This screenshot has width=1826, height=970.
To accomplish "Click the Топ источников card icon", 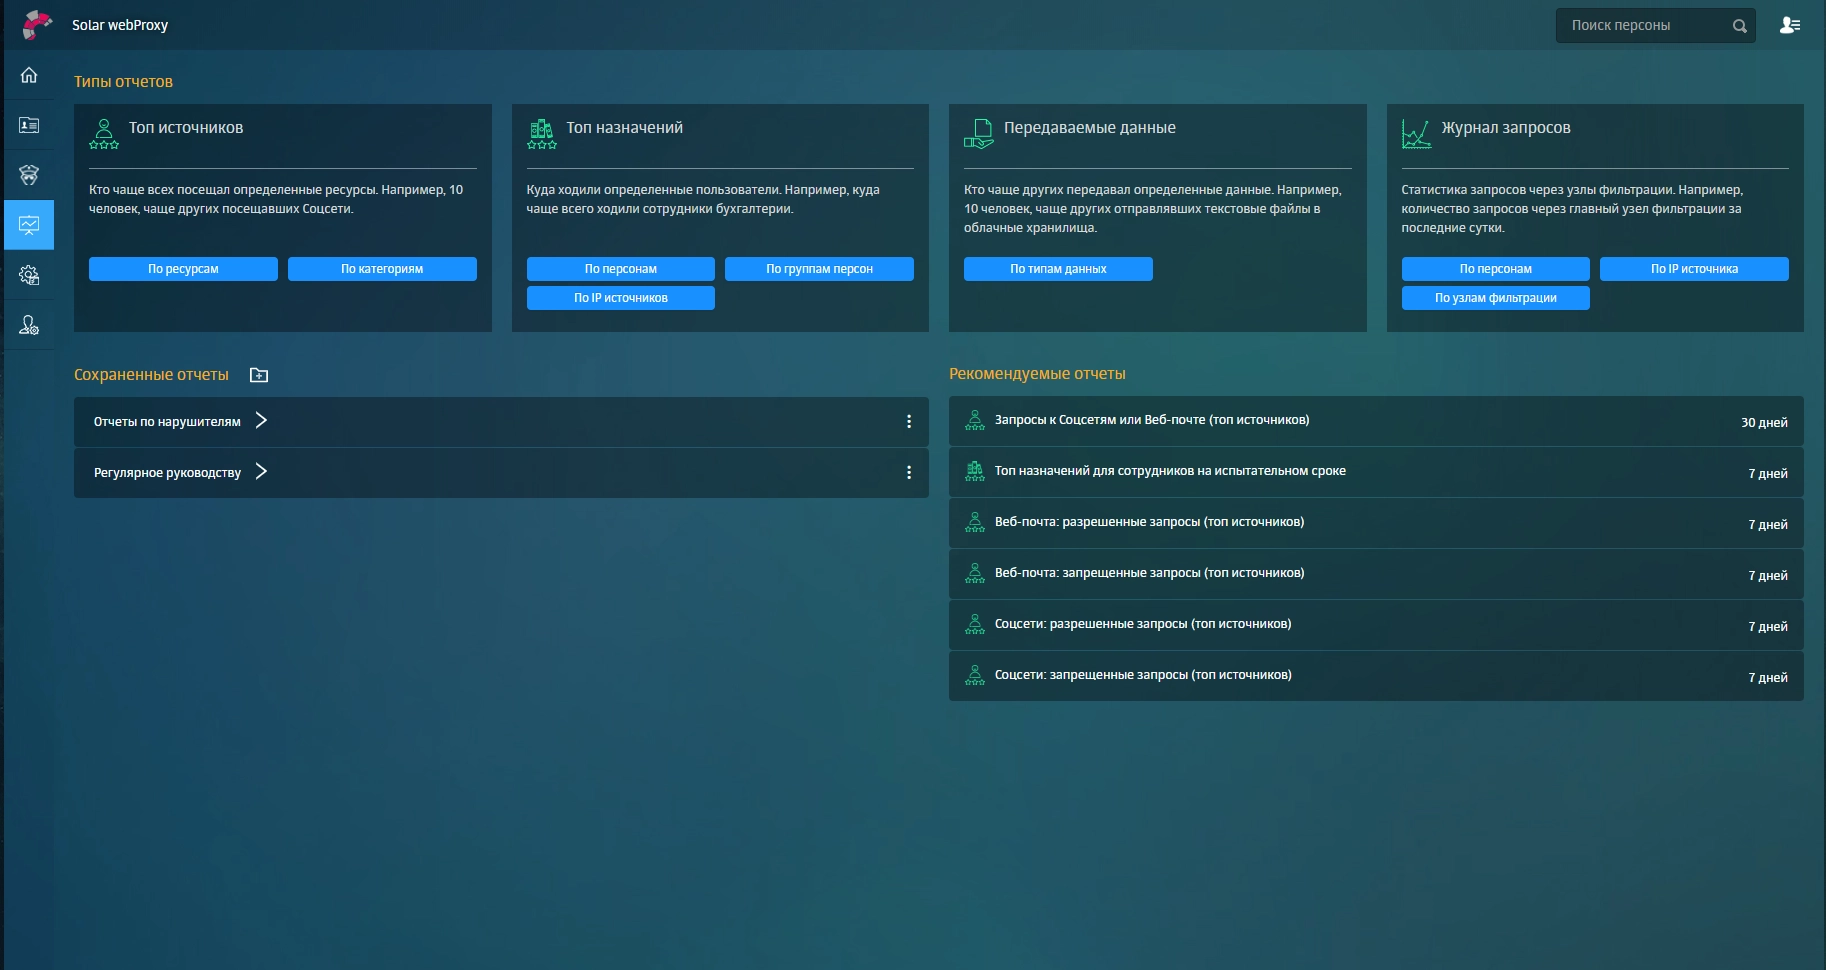I will click(x=104, y=134).
